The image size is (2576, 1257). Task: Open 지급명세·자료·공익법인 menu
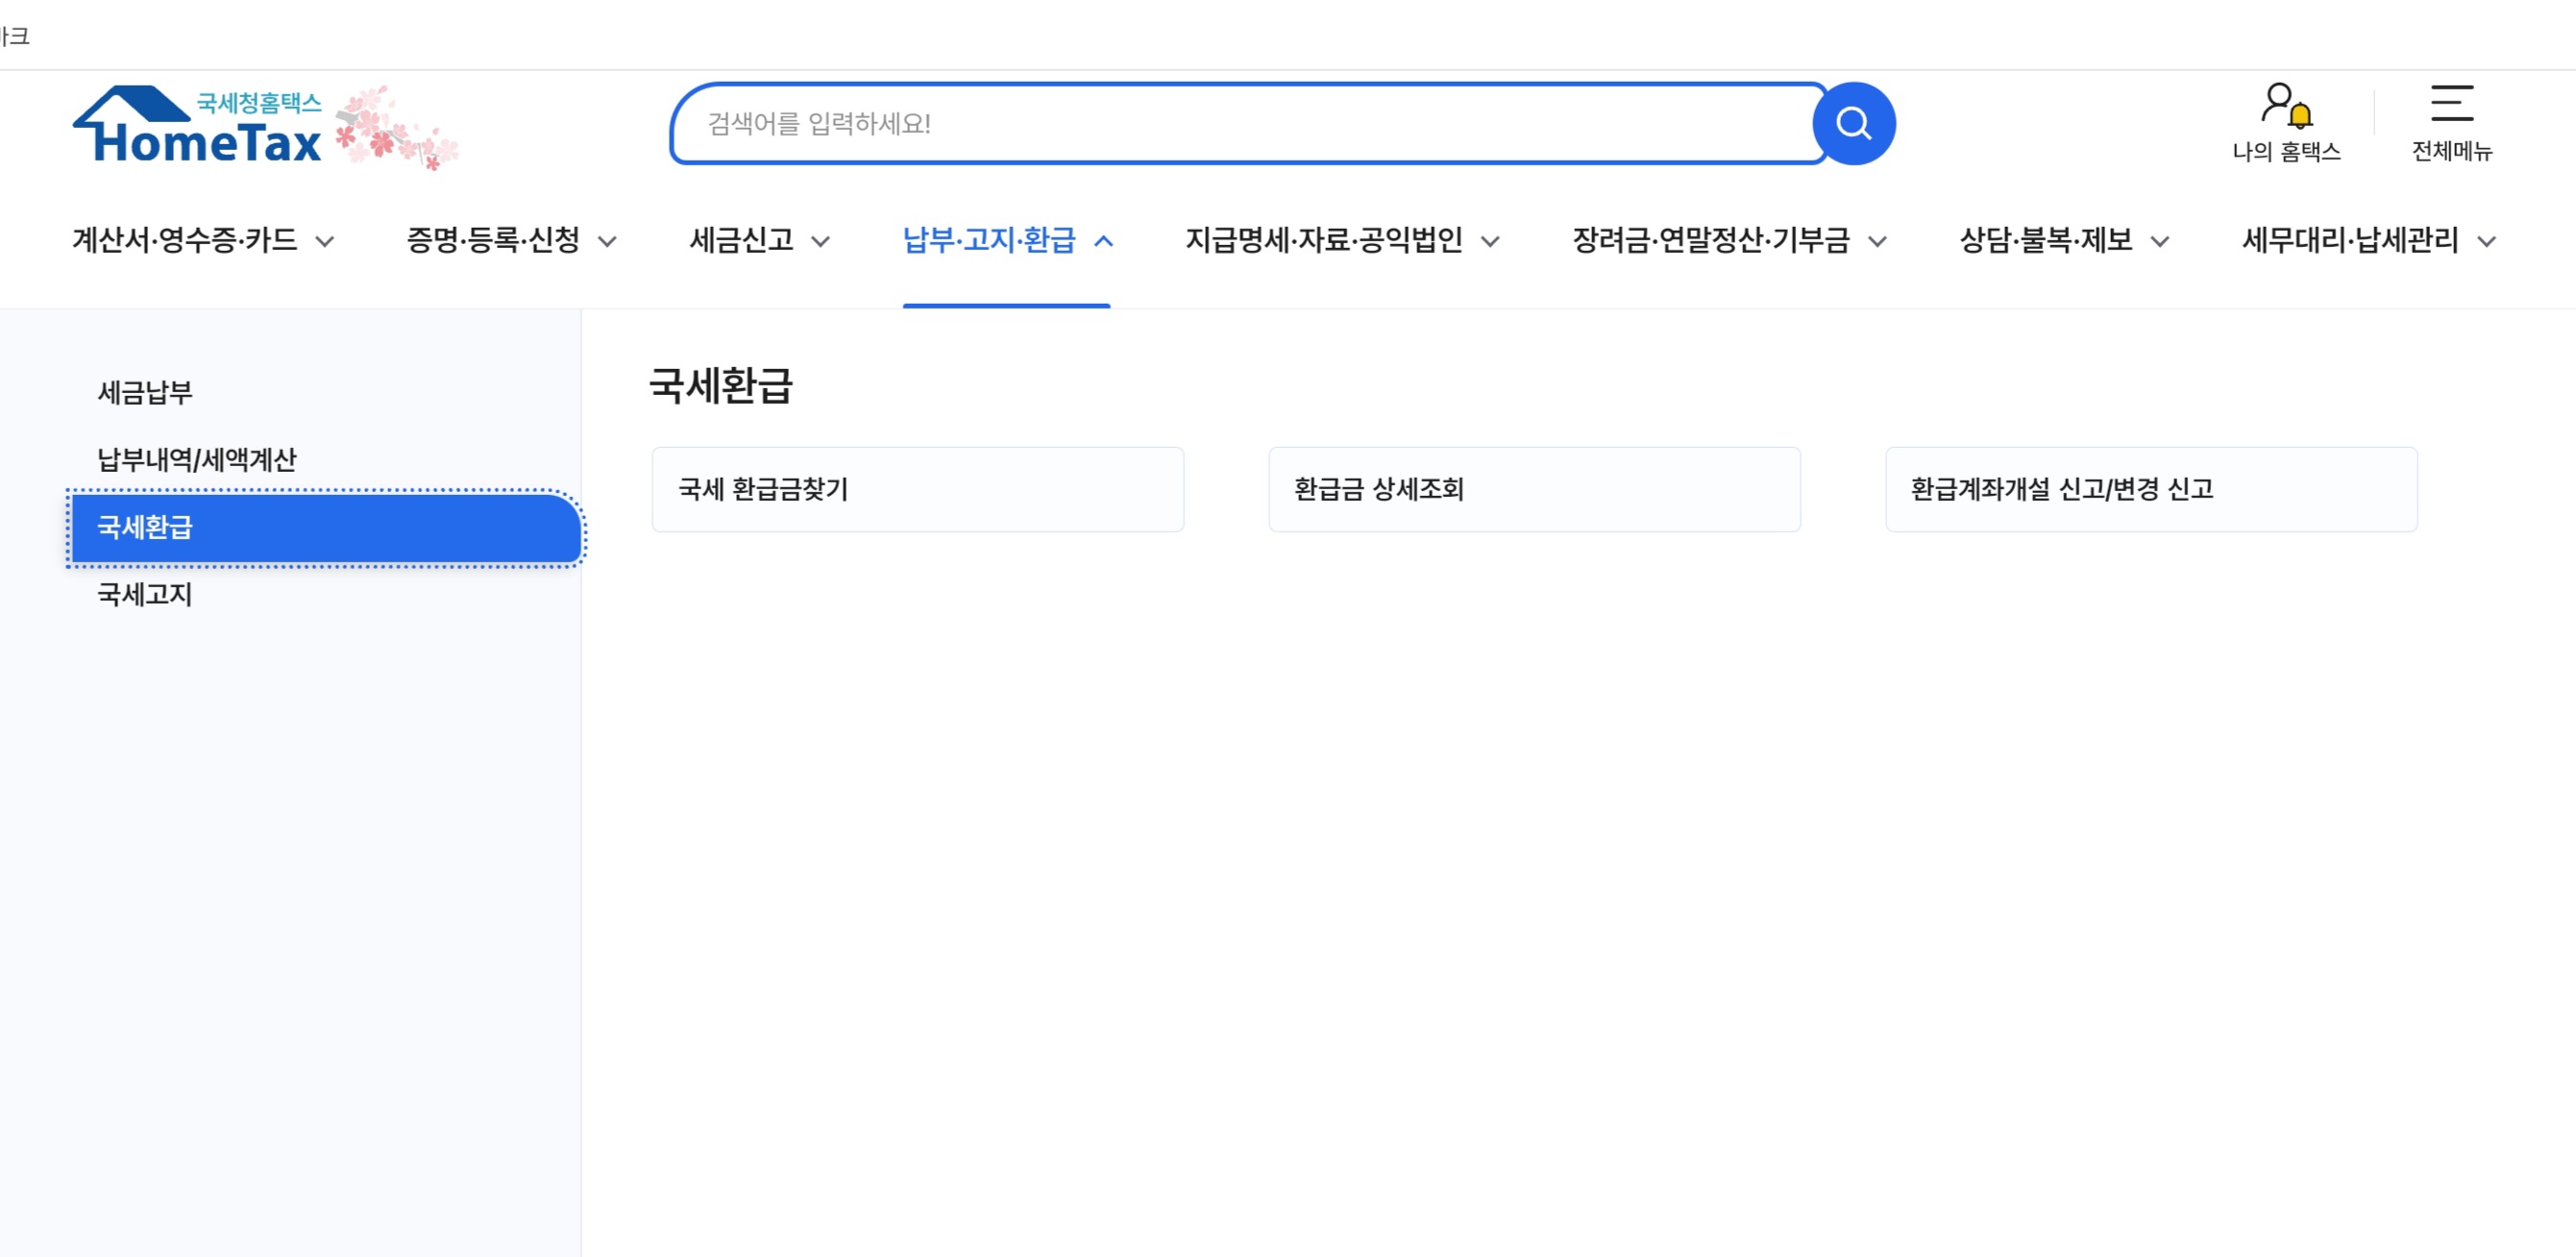tap(1341, 241)
